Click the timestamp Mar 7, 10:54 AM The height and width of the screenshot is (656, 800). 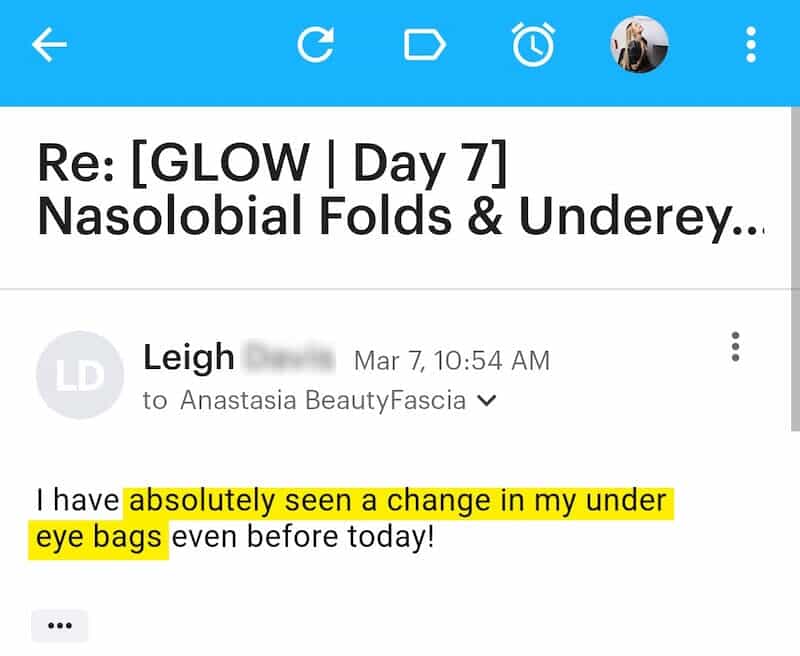tap(451, 360)
